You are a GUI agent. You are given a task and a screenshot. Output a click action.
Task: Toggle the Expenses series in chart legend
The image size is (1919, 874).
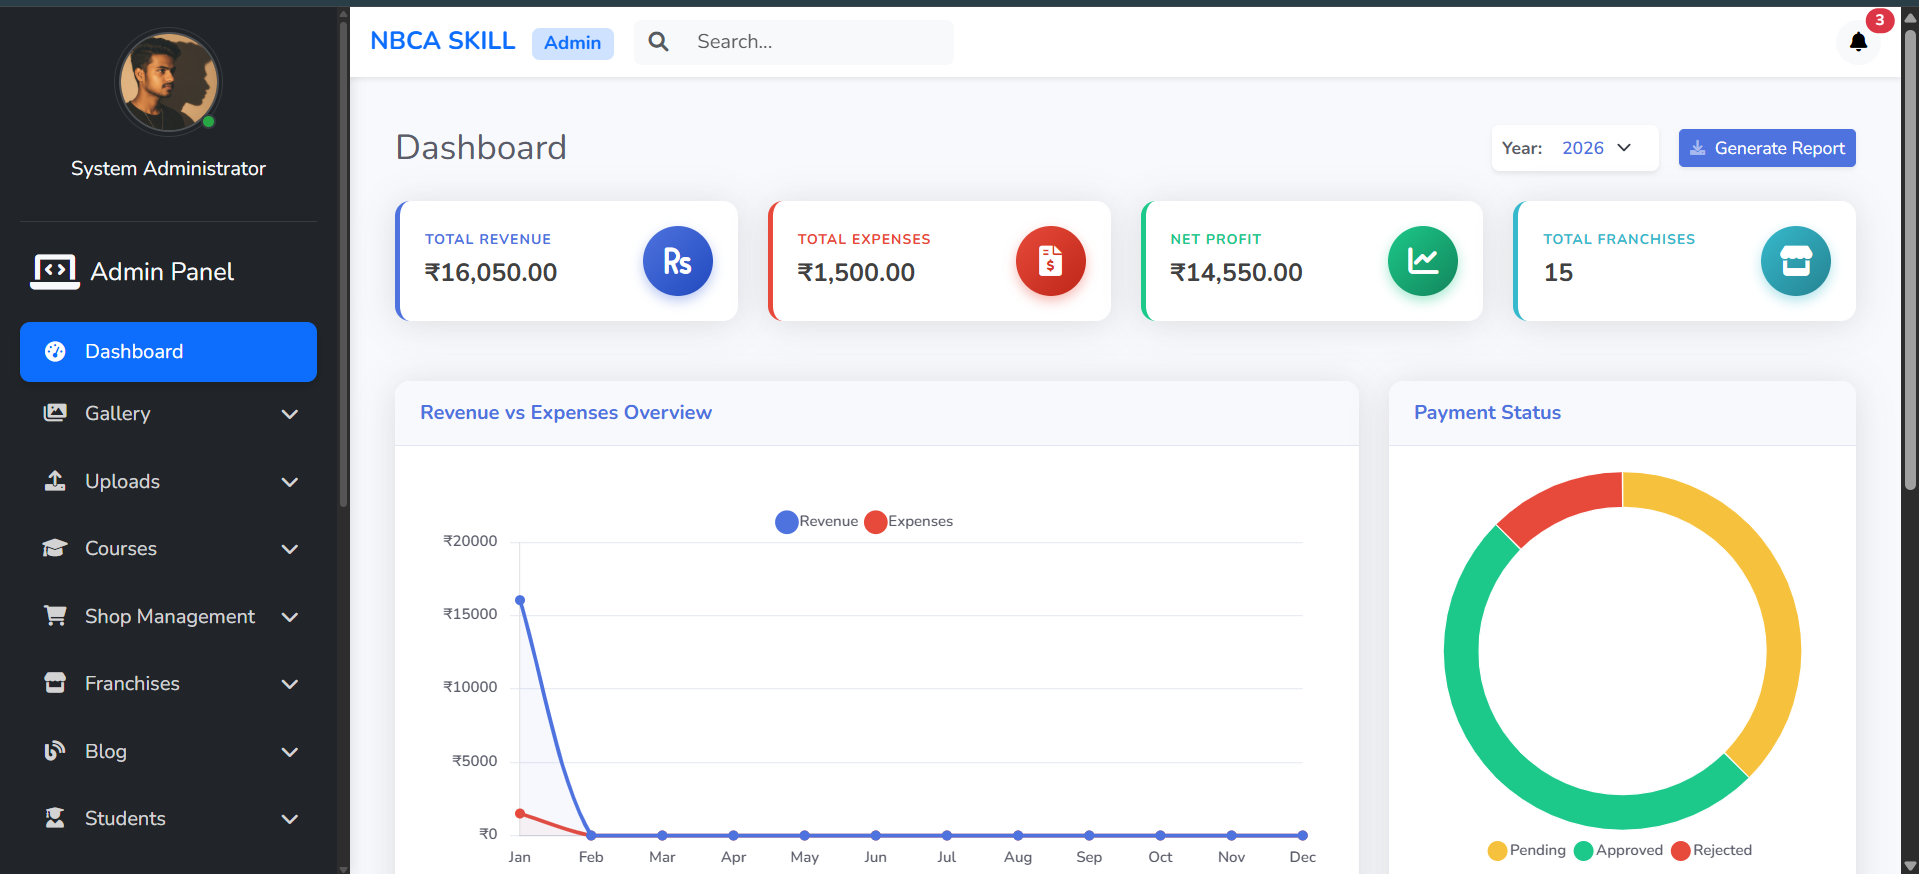click(908, 522)
